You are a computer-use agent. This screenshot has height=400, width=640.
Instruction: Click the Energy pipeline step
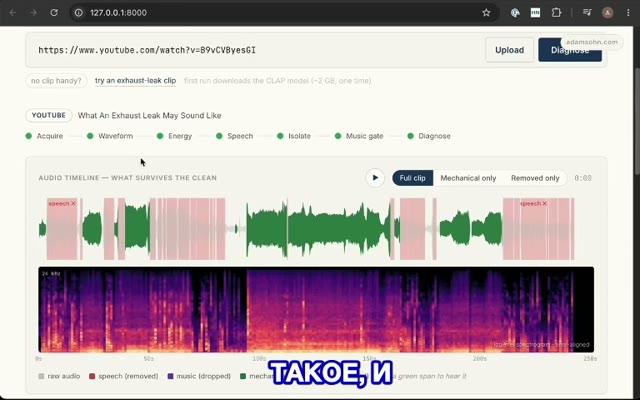pyautogui.click(x=174, y=136)
